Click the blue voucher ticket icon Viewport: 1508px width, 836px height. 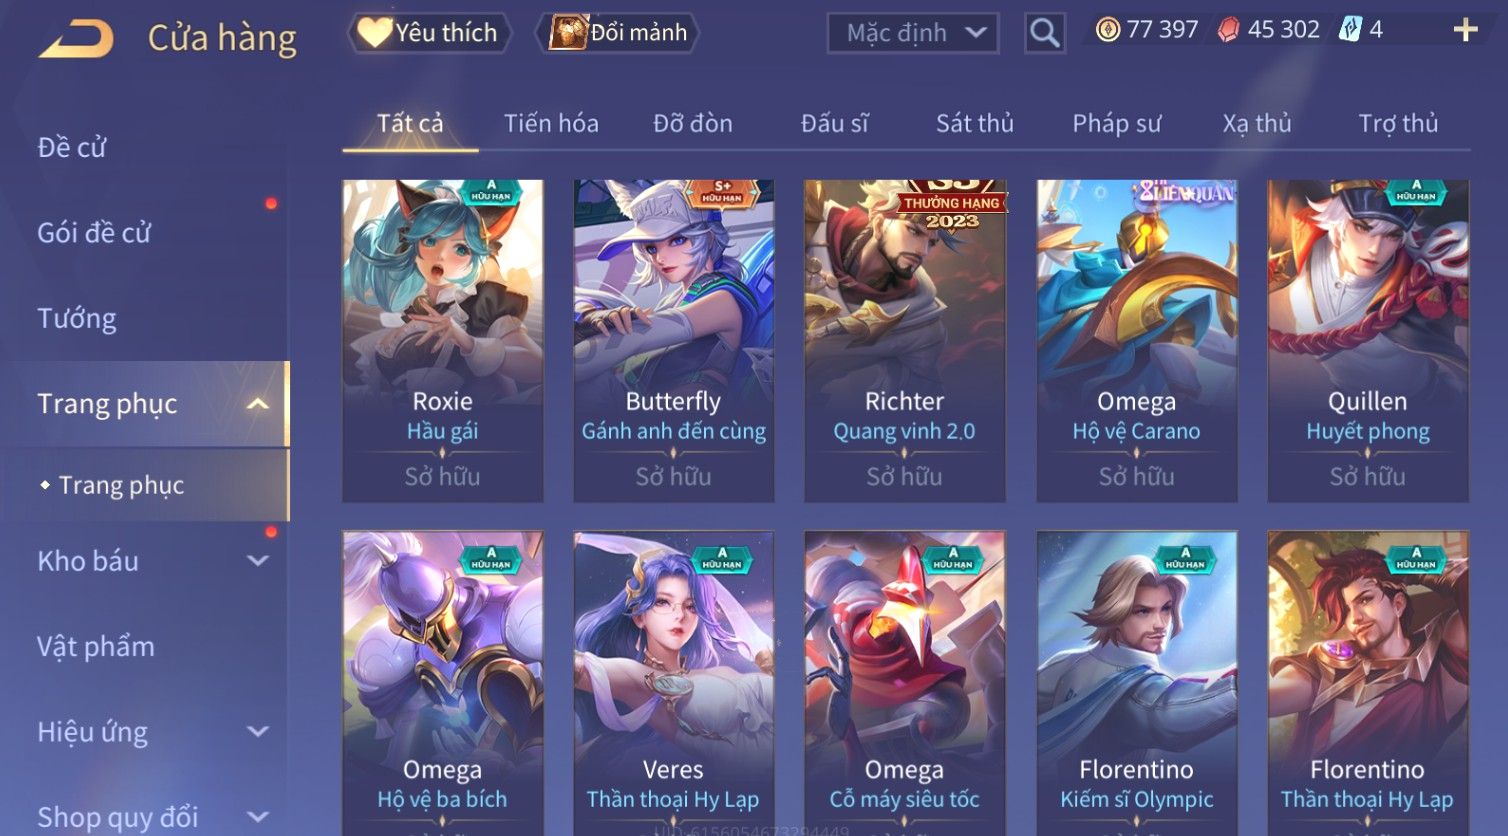(x=1350, y=30)
